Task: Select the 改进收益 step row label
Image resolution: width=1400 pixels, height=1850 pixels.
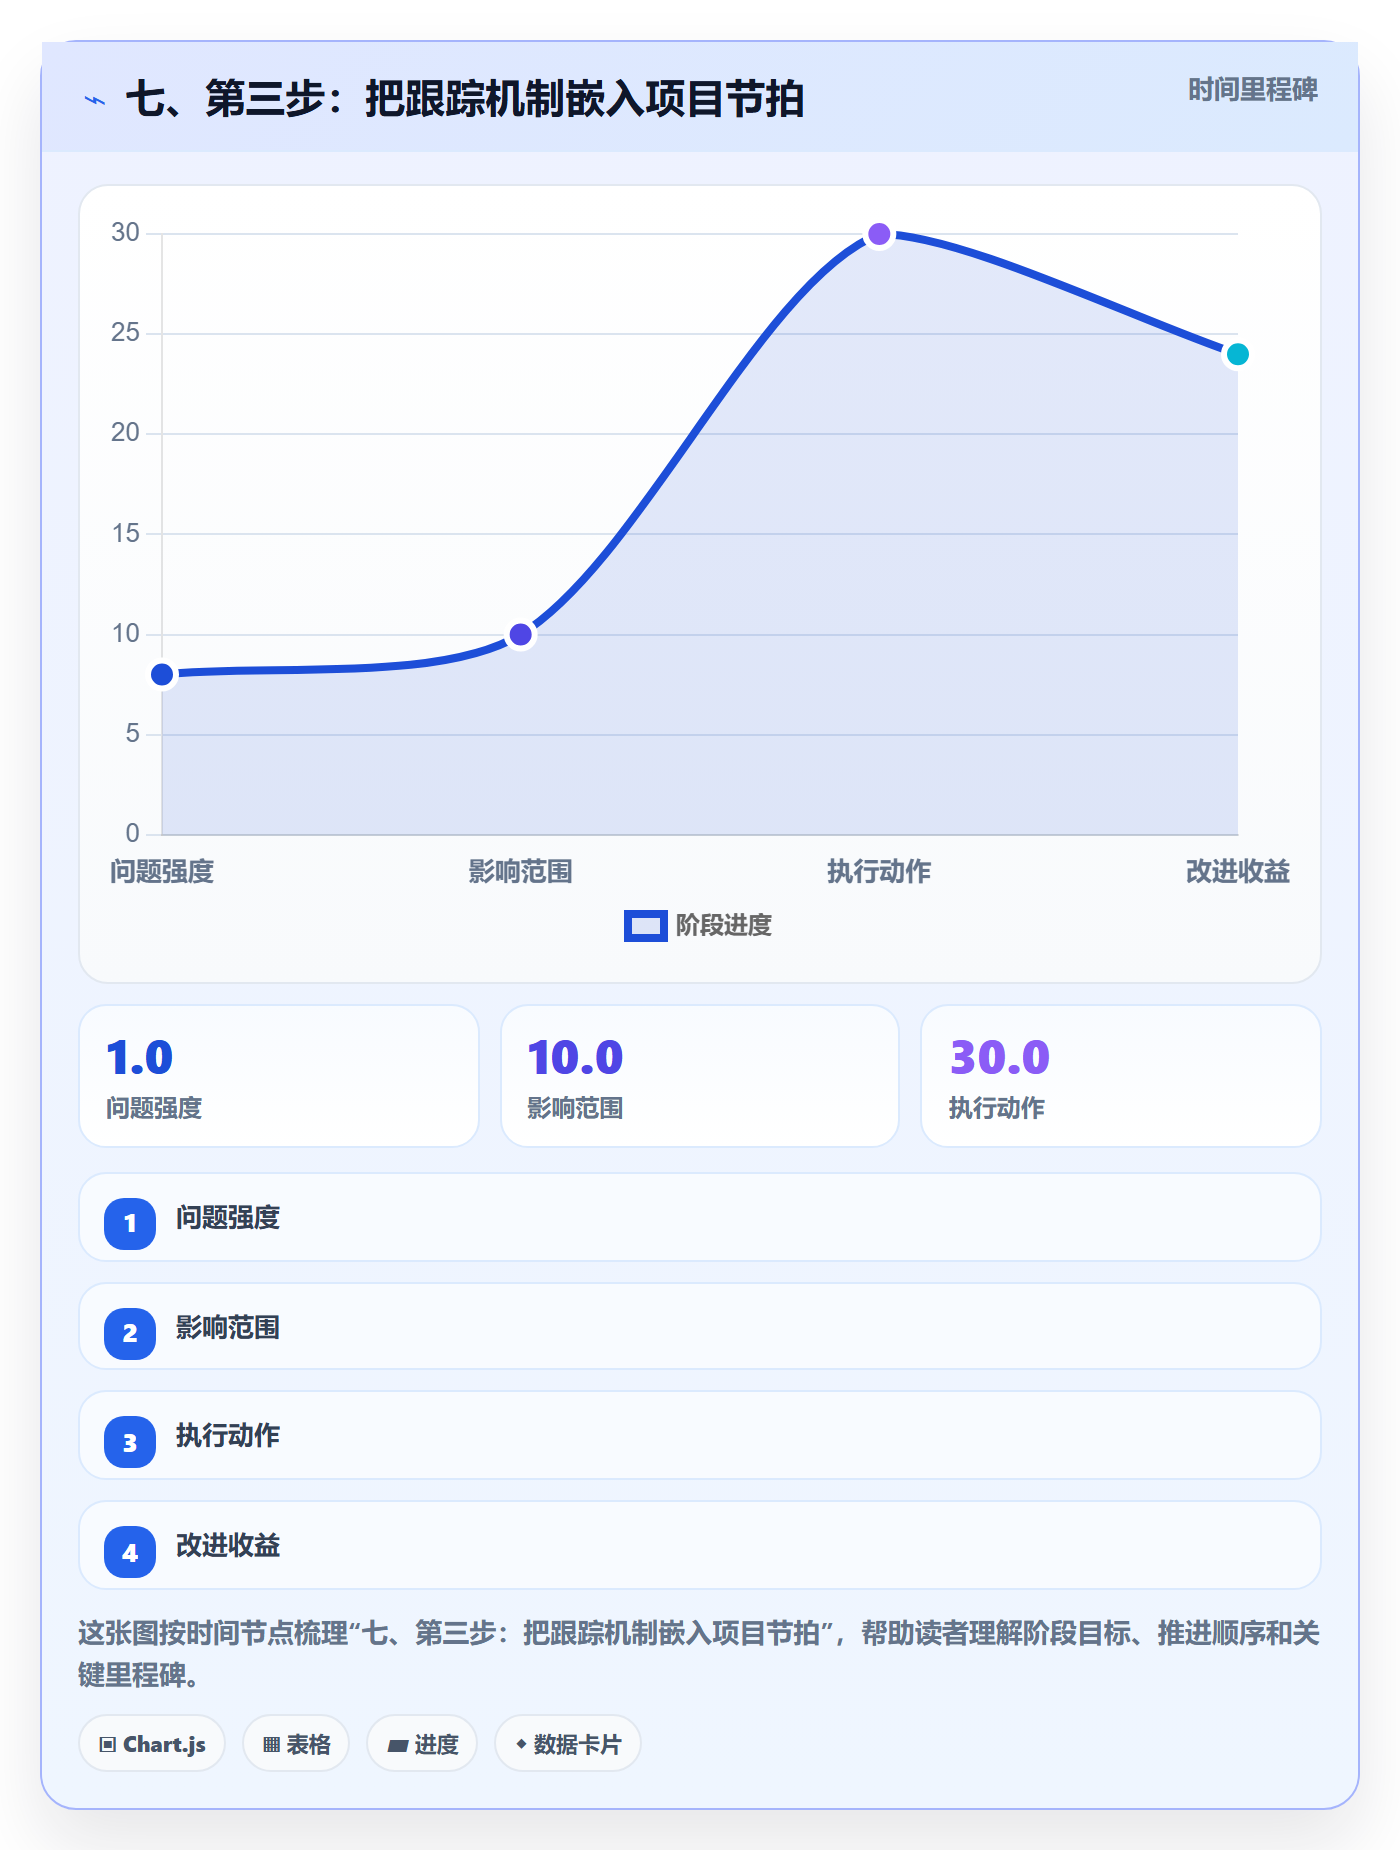Action: (228, 1546)
